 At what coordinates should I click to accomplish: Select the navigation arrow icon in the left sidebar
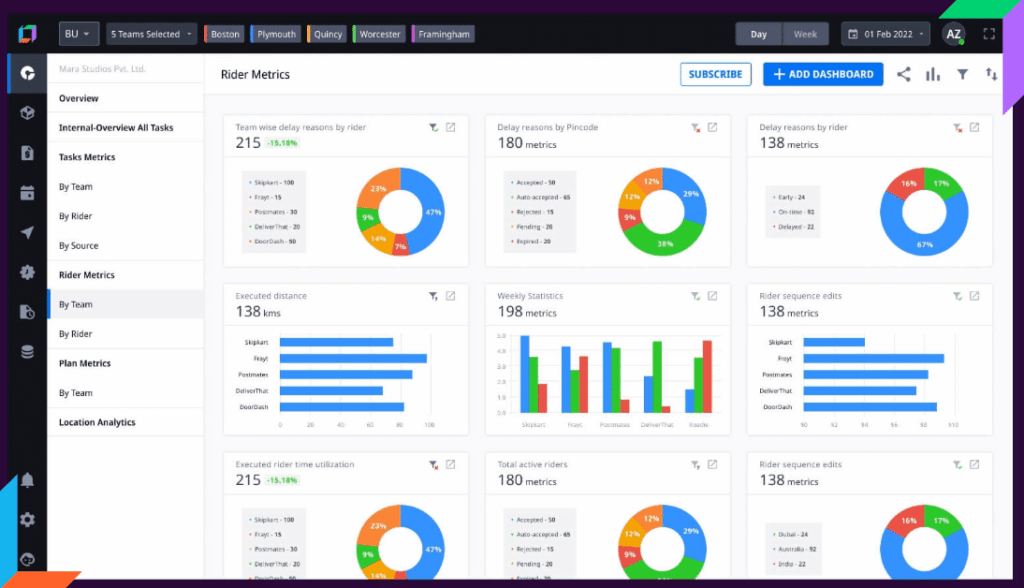pos(27,232)
